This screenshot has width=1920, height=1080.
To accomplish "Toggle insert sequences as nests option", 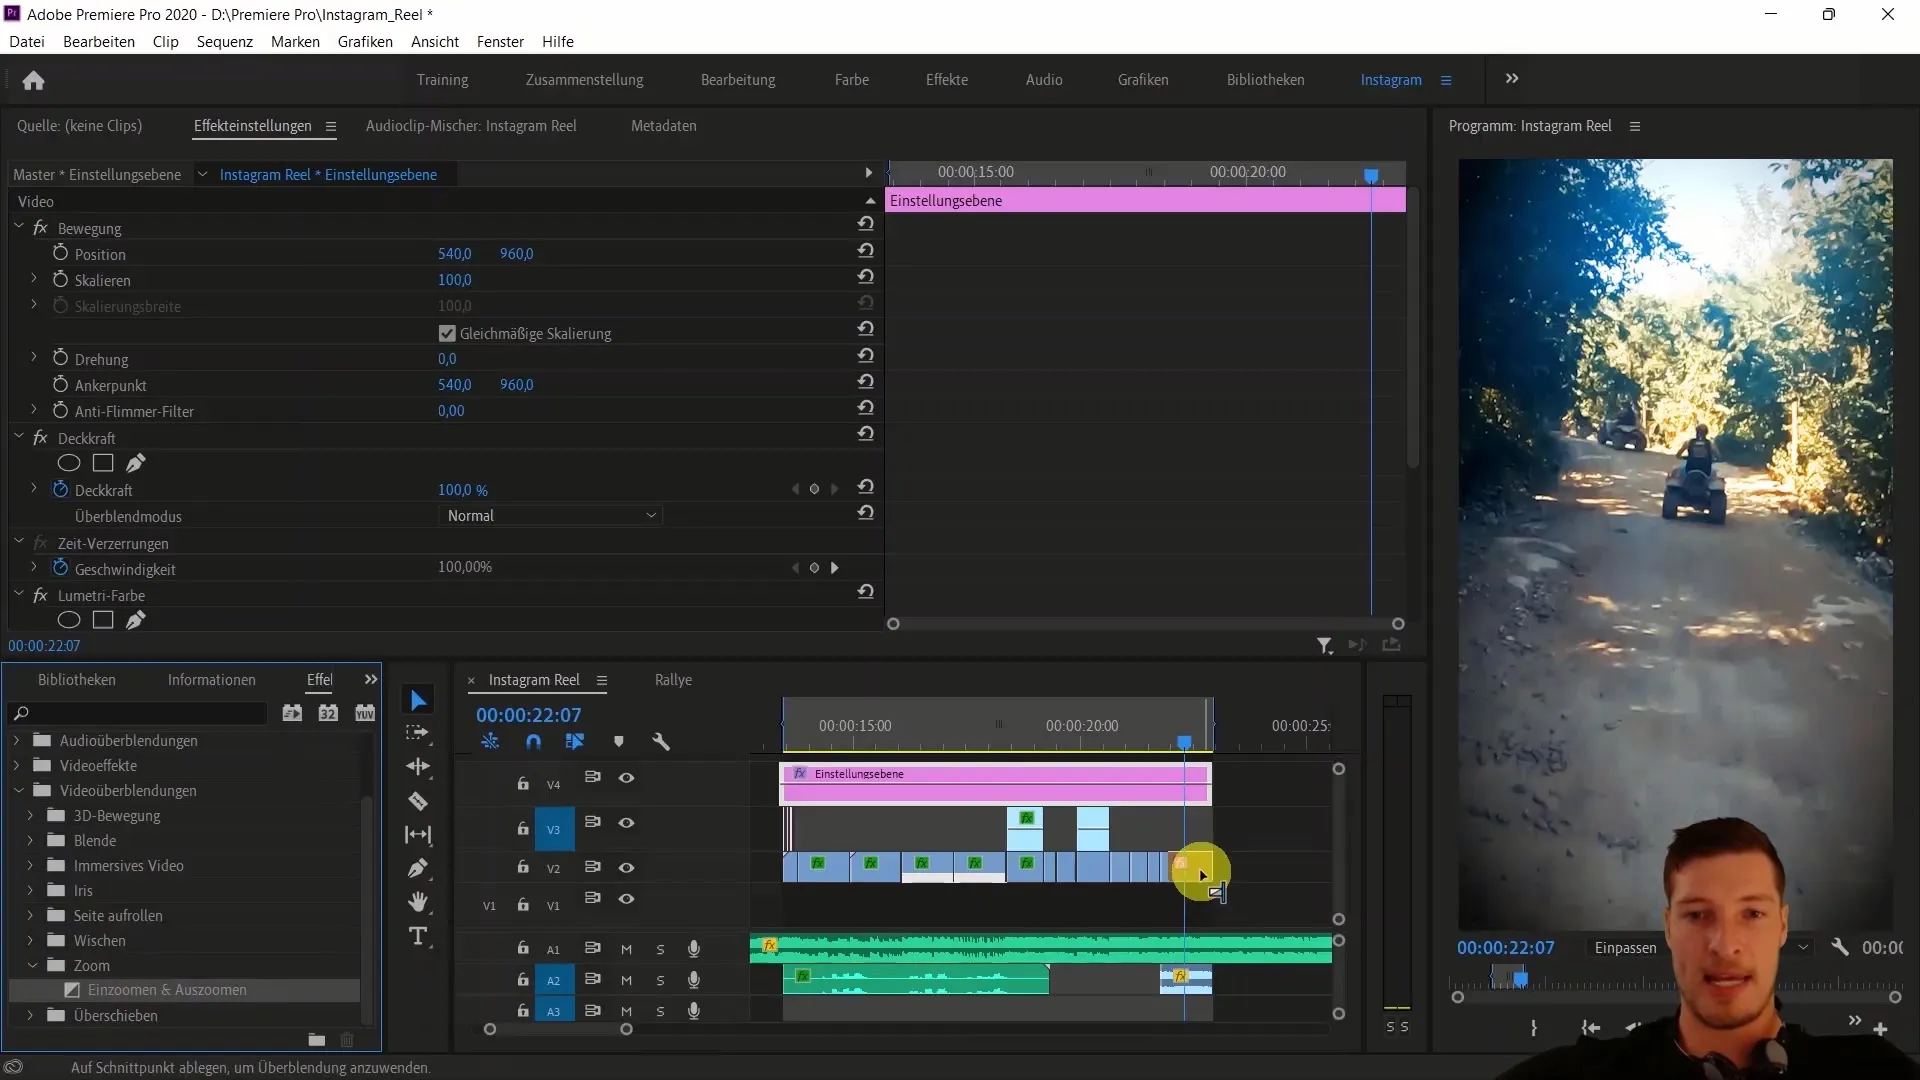I will point(490,742).
